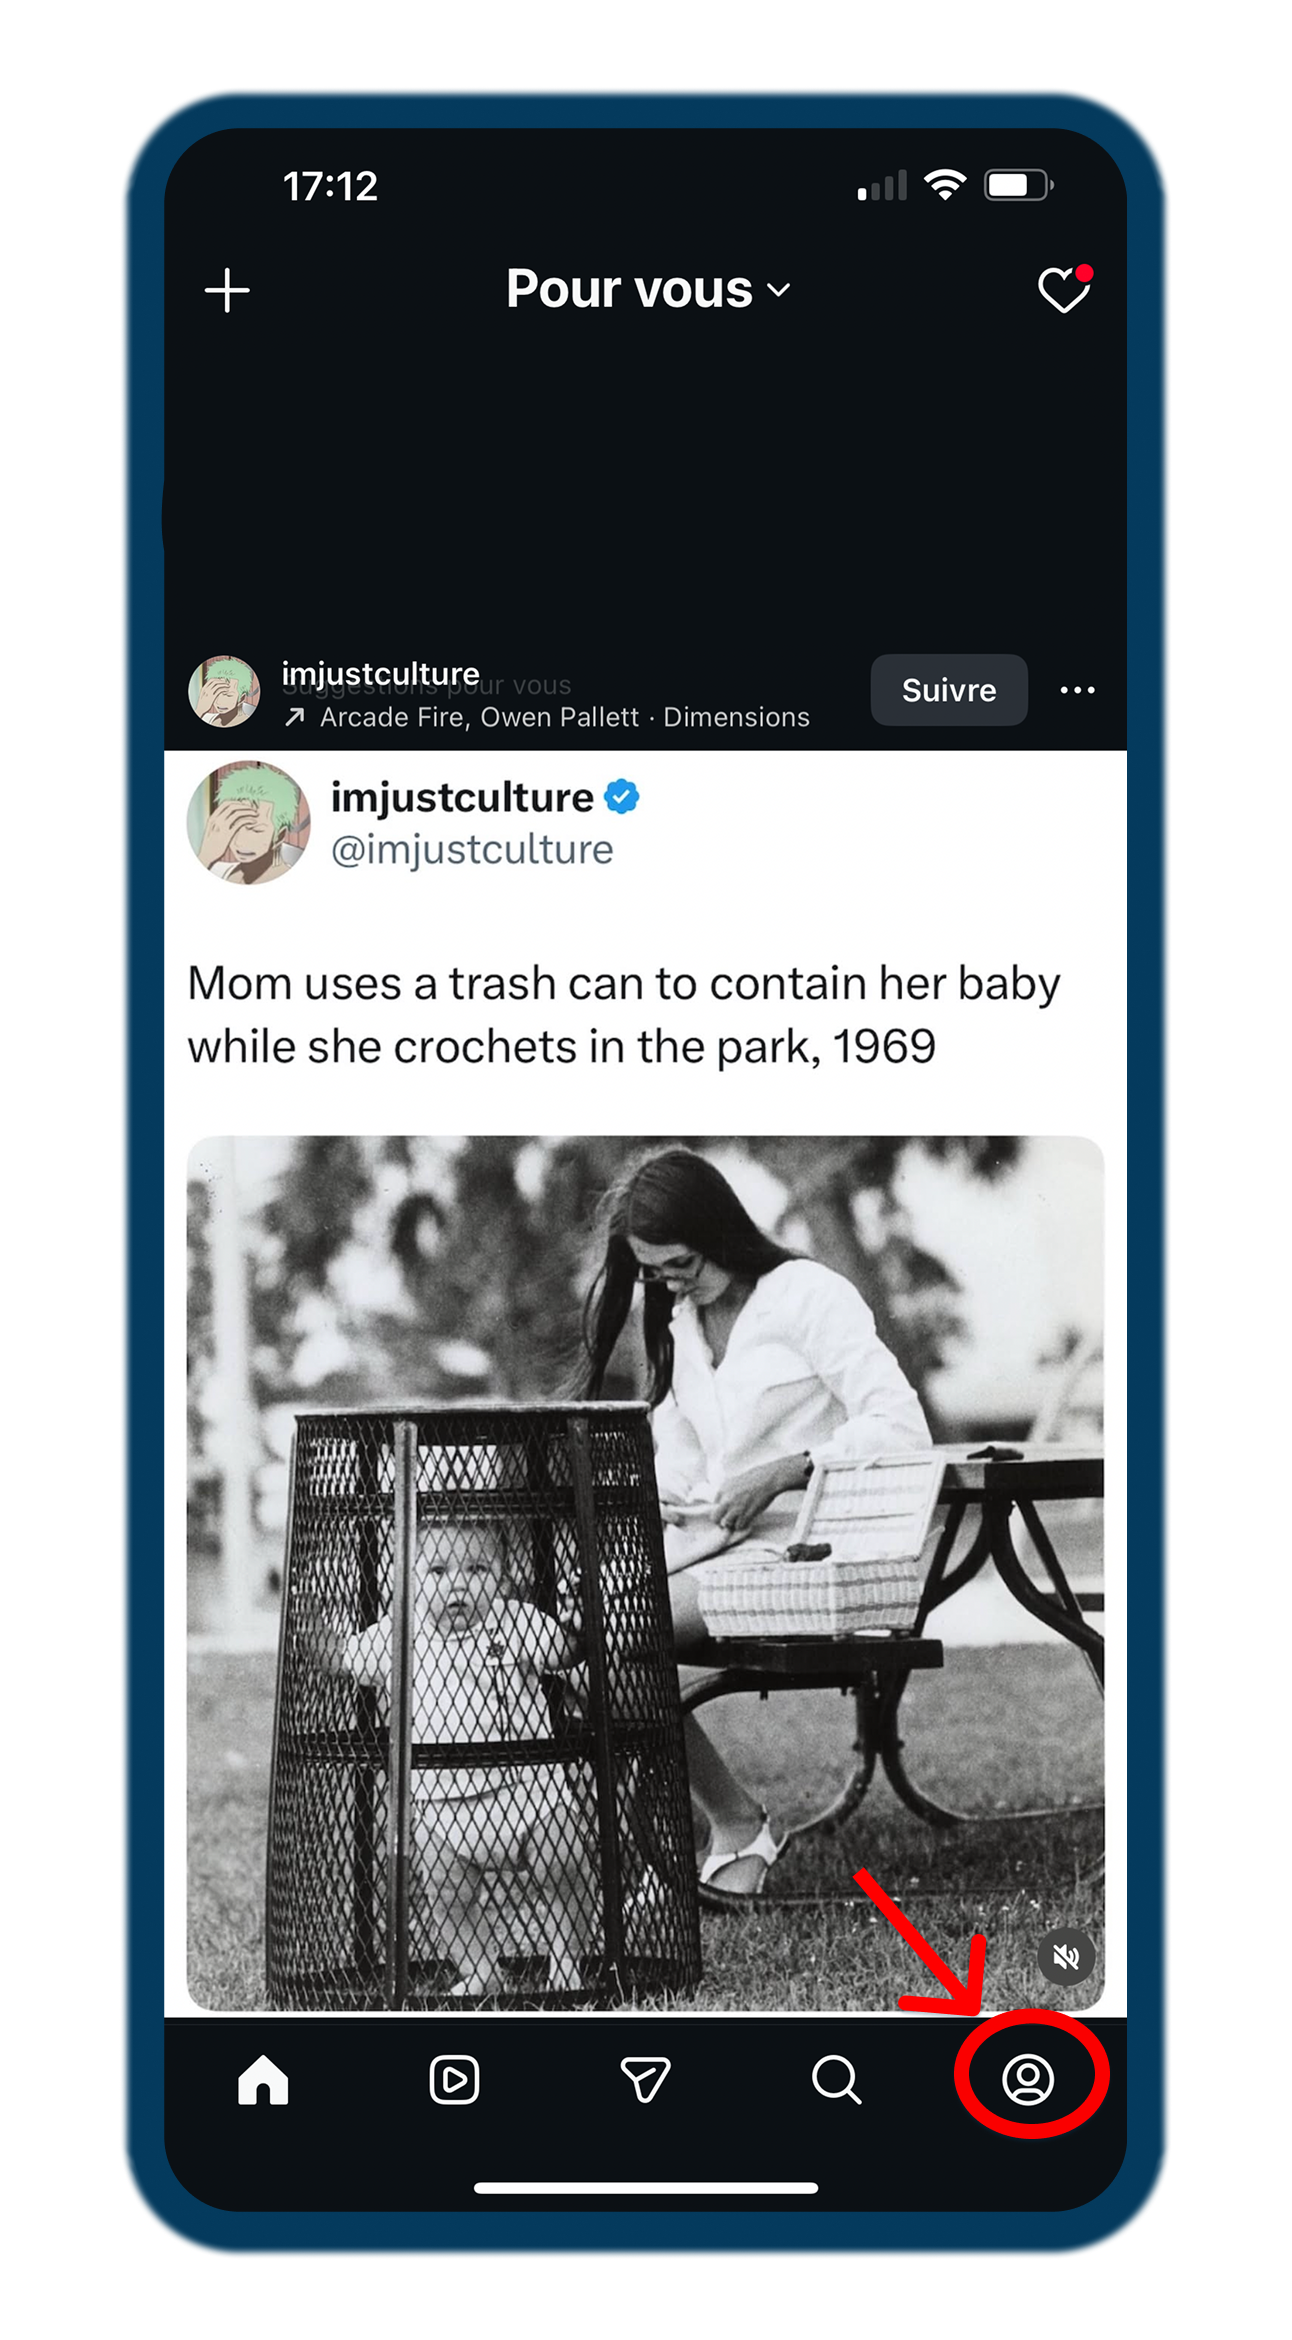This screenshot has width=1292, height=2340.
Task: Tap the battery status indicator
Action: [x=1018, y=185]
